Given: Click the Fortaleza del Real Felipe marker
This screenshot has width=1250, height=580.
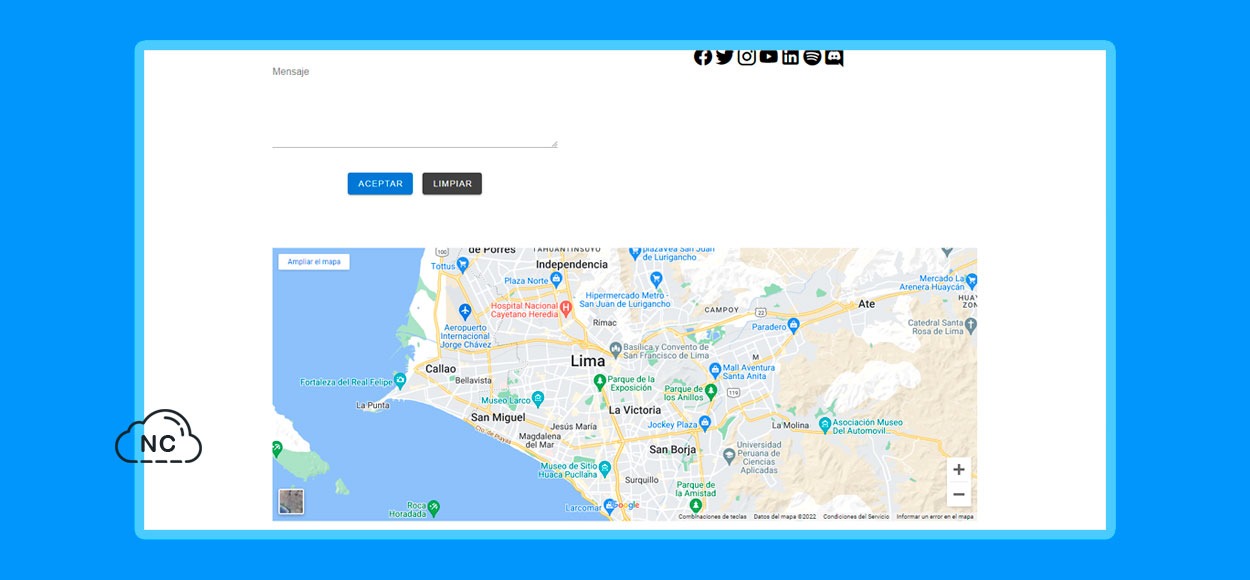Looking at the screenshot, I should [400, 380].
